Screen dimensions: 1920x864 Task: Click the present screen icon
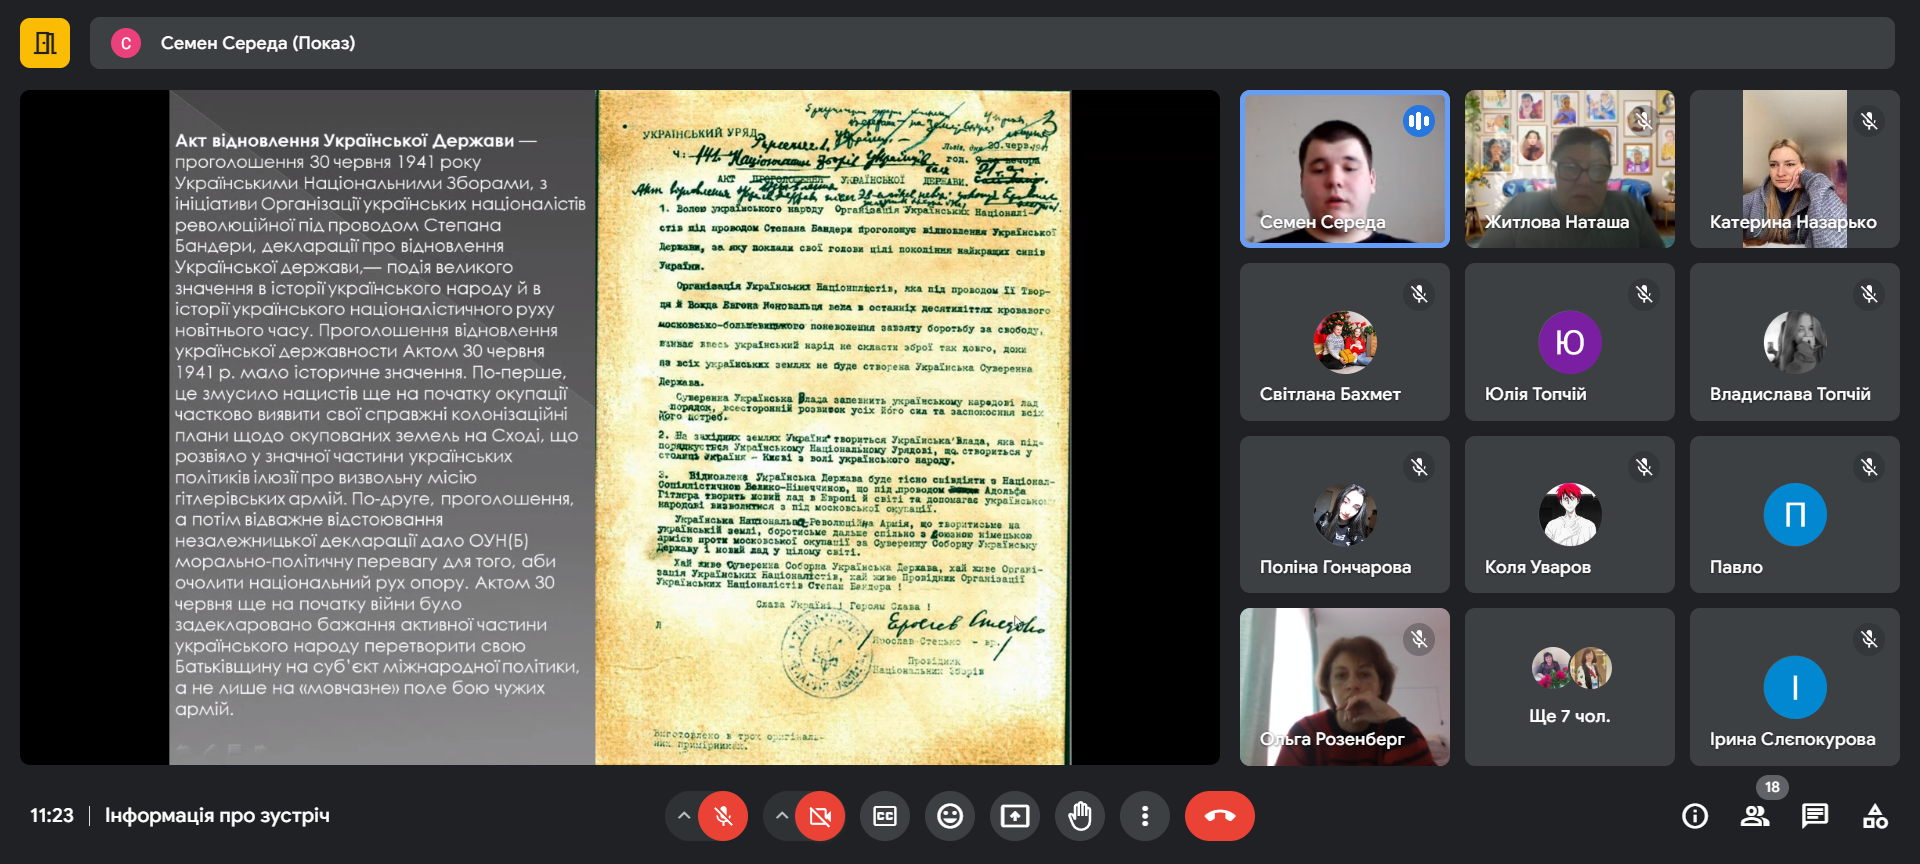pyautogui.click(x=1015, y=816)
